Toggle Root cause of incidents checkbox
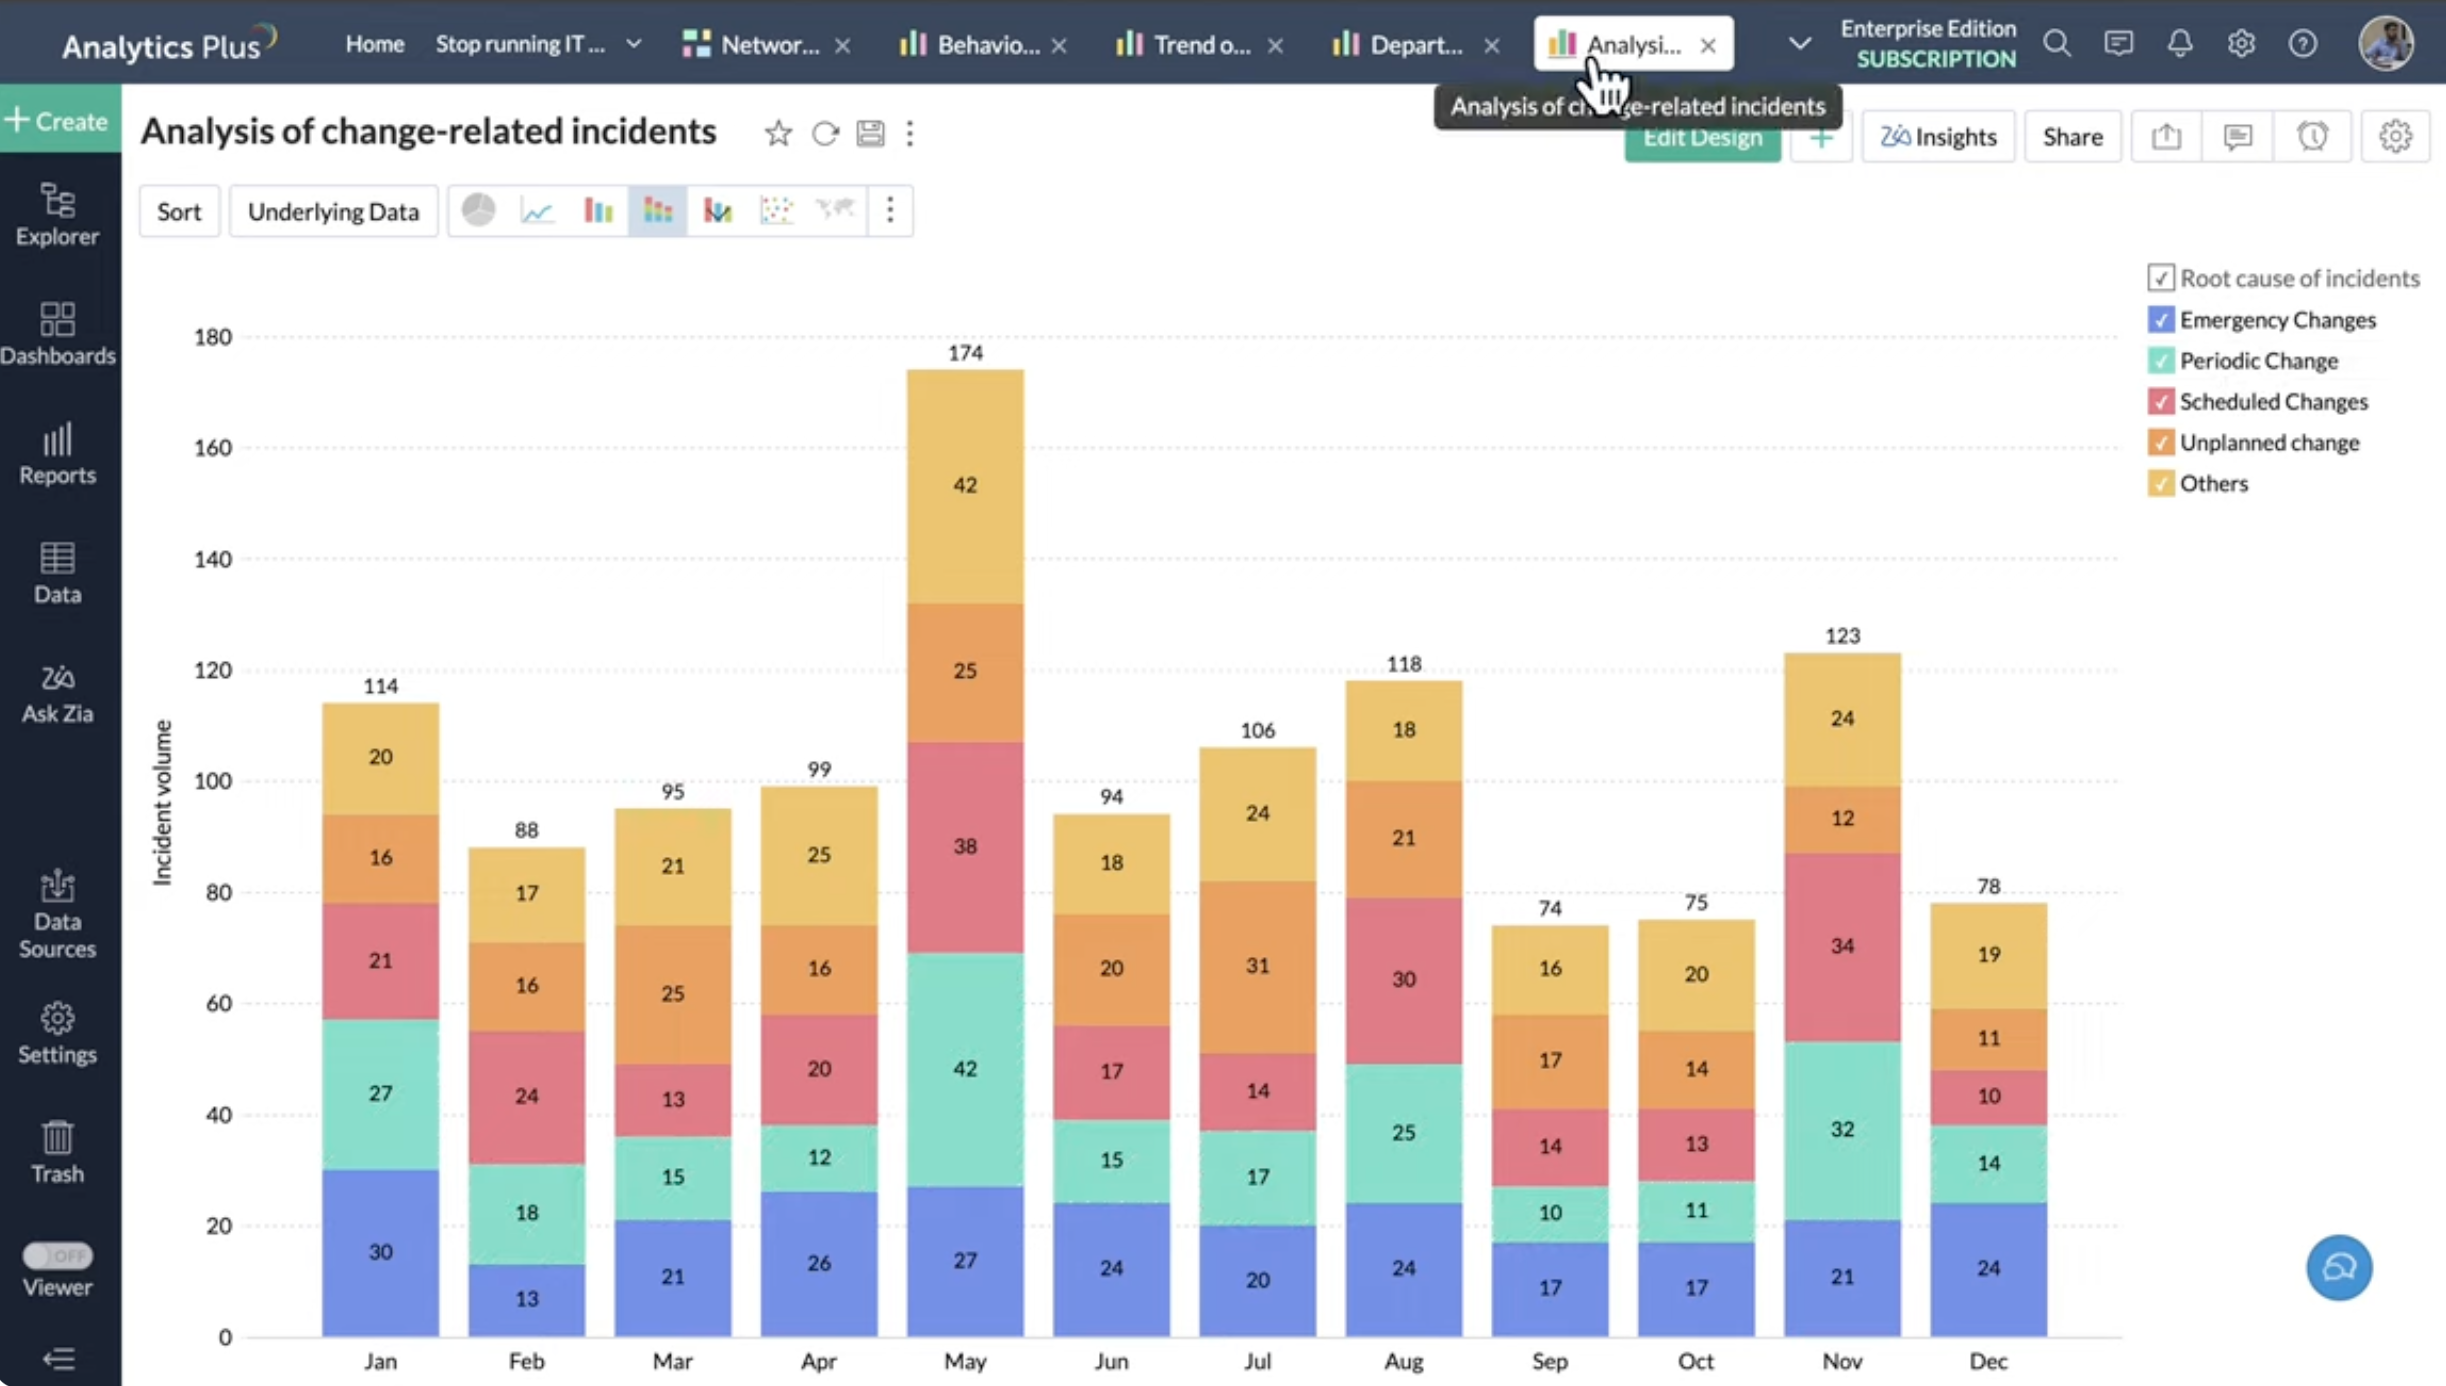Image resolution: width=2446 pixels, height=1386 pixels. click(2160, 278)
